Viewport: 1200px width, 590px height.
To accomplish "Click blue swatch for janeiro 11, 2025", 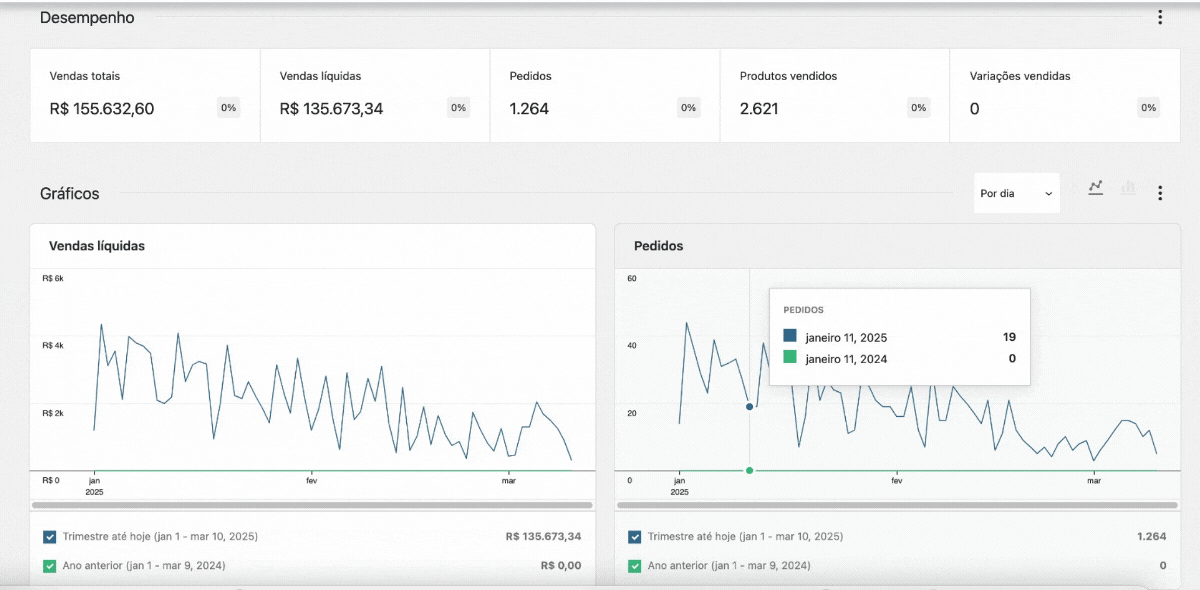I will (790, 337).
